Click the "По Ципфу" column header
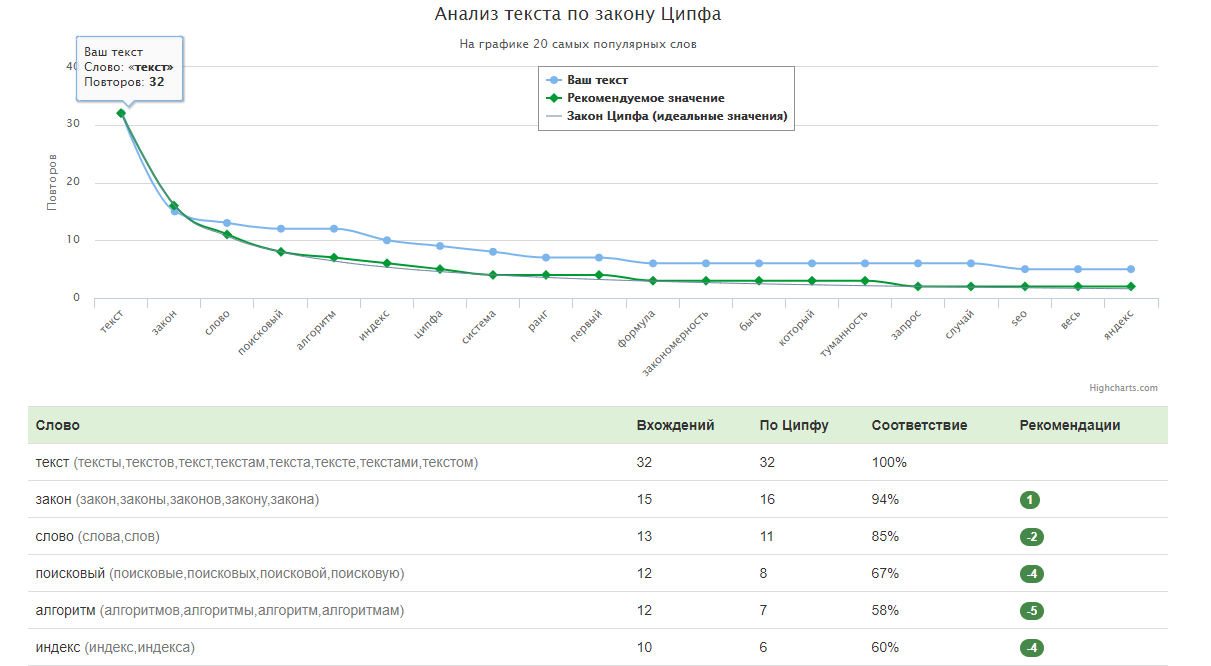 [794, 425]
